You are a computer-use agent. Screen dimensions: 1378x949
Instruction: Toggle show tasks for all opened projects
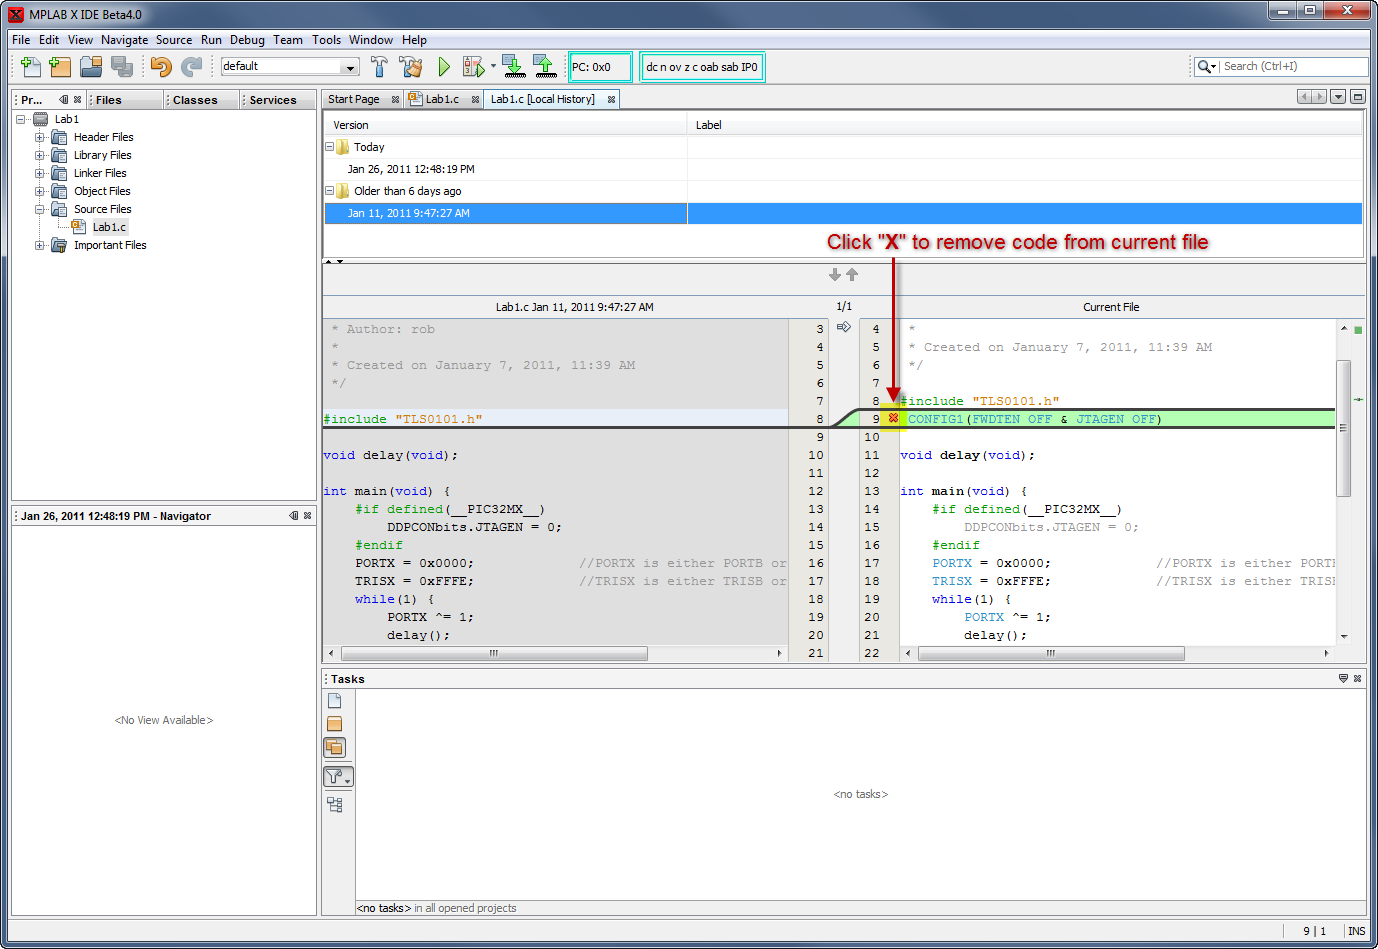point(335,747)
